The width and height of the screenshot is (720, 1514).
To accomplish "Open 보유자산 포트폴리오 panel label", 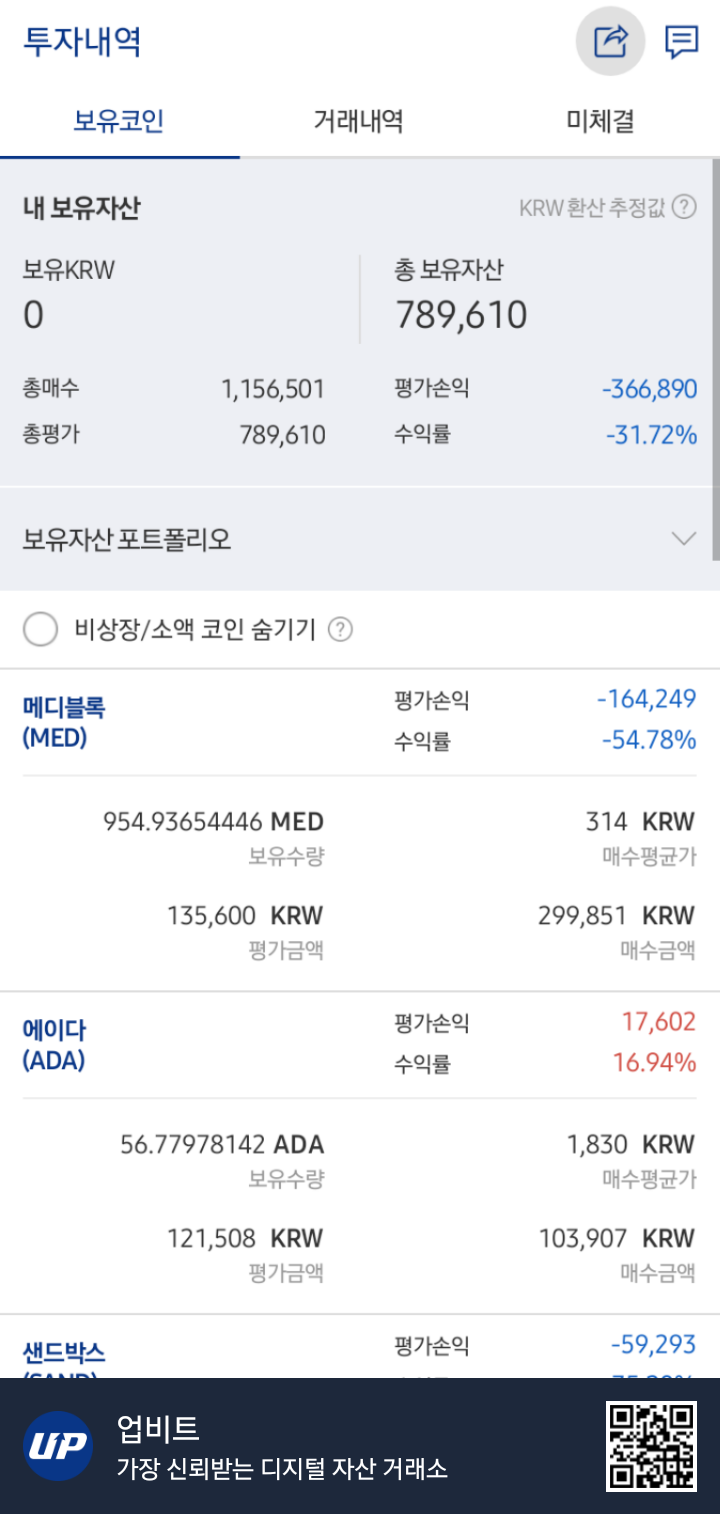I will tap(127, 540).
